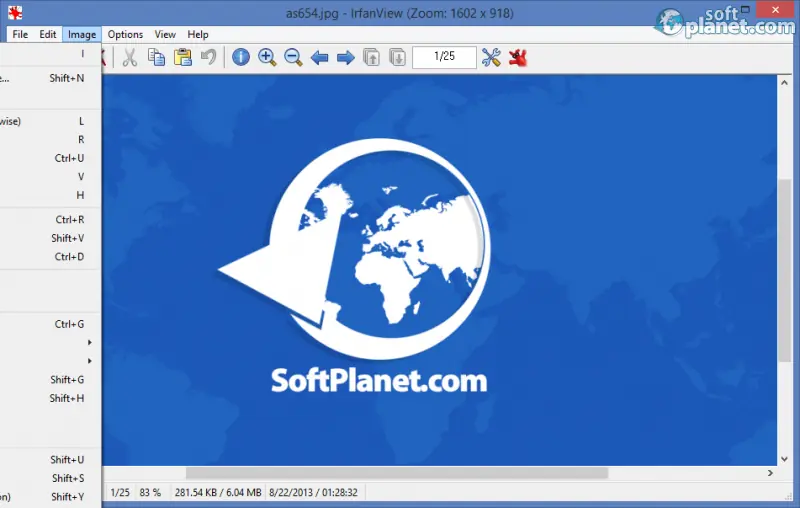
Task: Choose the menu entry with shortcut Shift+G
Action: tap(50, 379)
